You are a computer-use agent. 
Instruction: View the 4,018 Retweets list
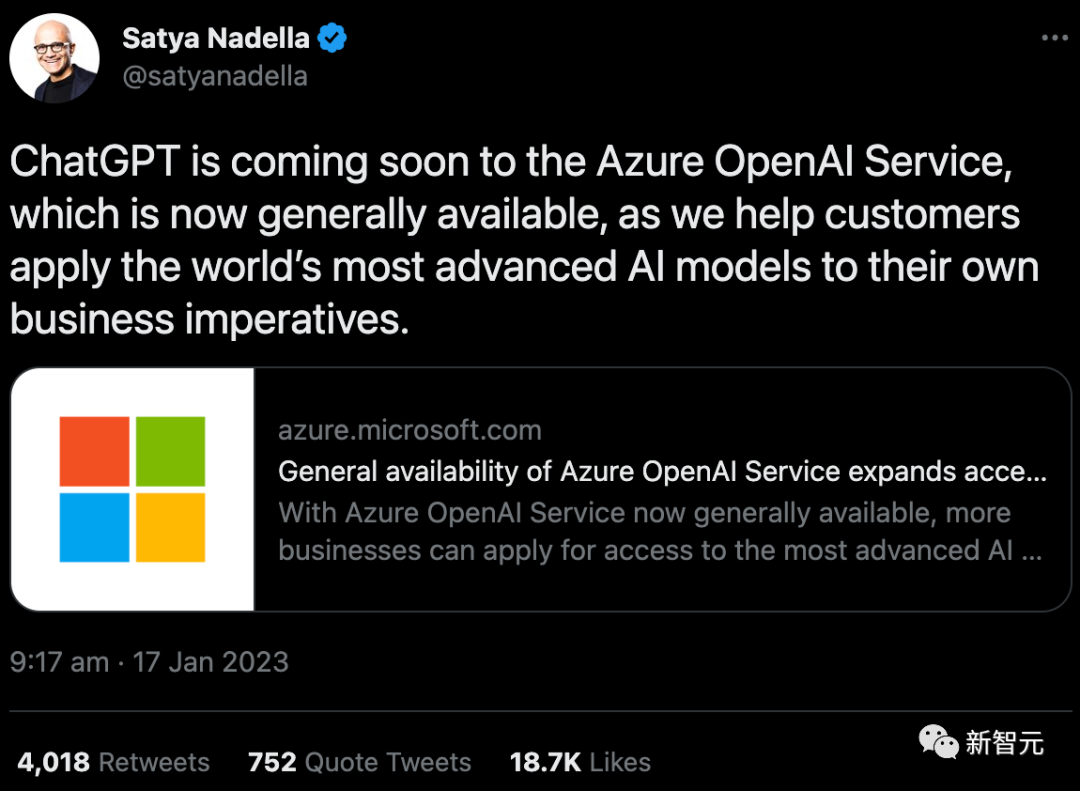point(114,762)
